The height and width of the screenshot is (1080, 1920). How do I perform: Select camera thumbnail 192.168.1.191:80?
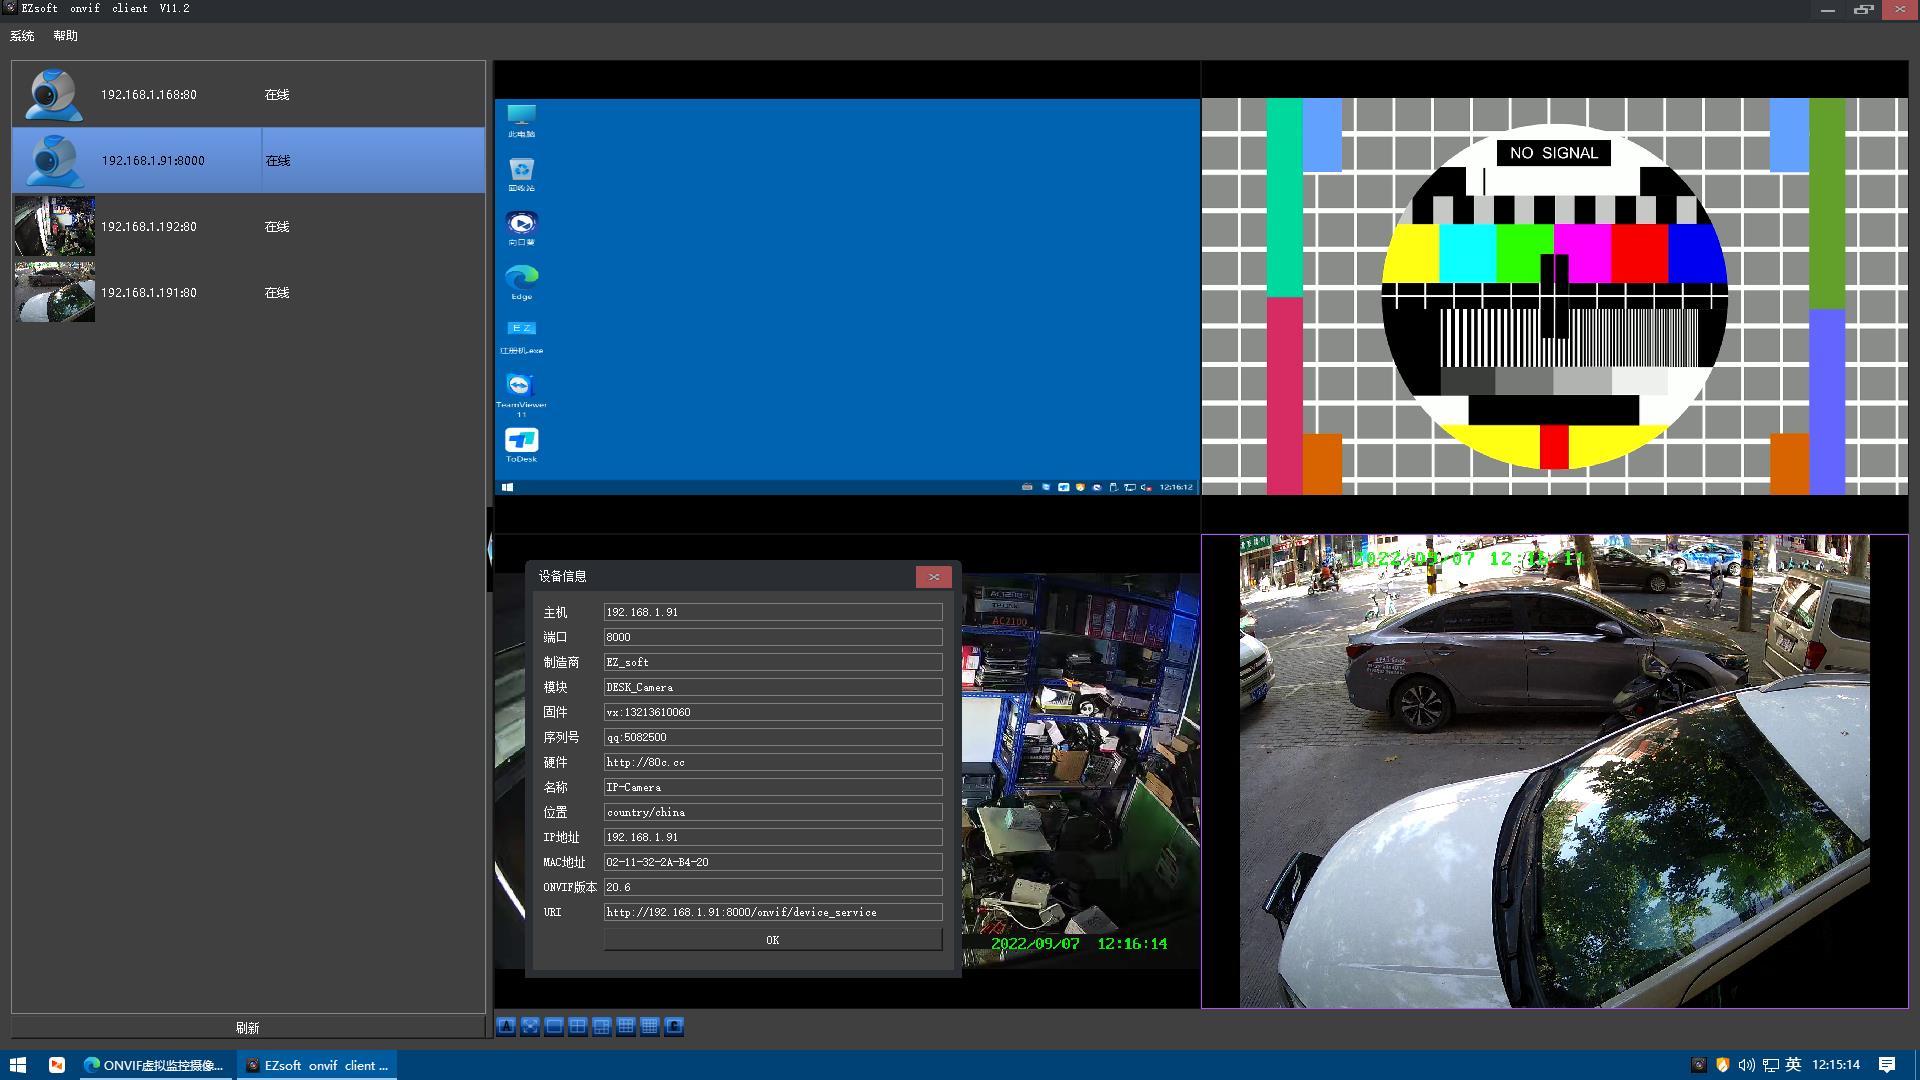[x=55, y=292]
